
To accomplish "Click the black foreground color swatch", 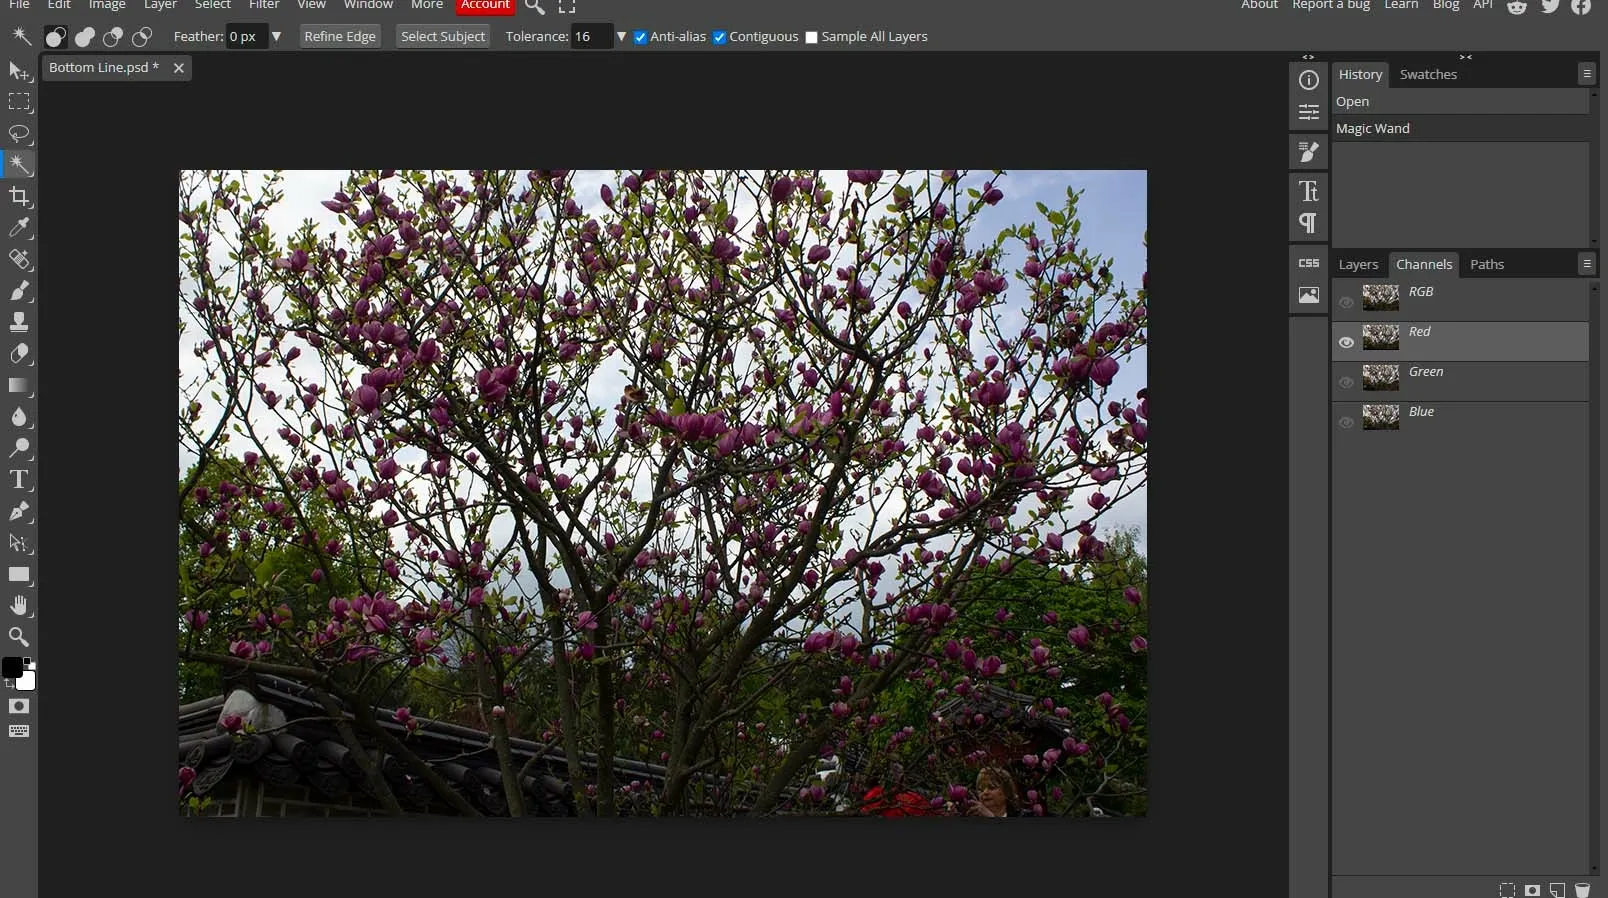I will [x=12, y=668].
